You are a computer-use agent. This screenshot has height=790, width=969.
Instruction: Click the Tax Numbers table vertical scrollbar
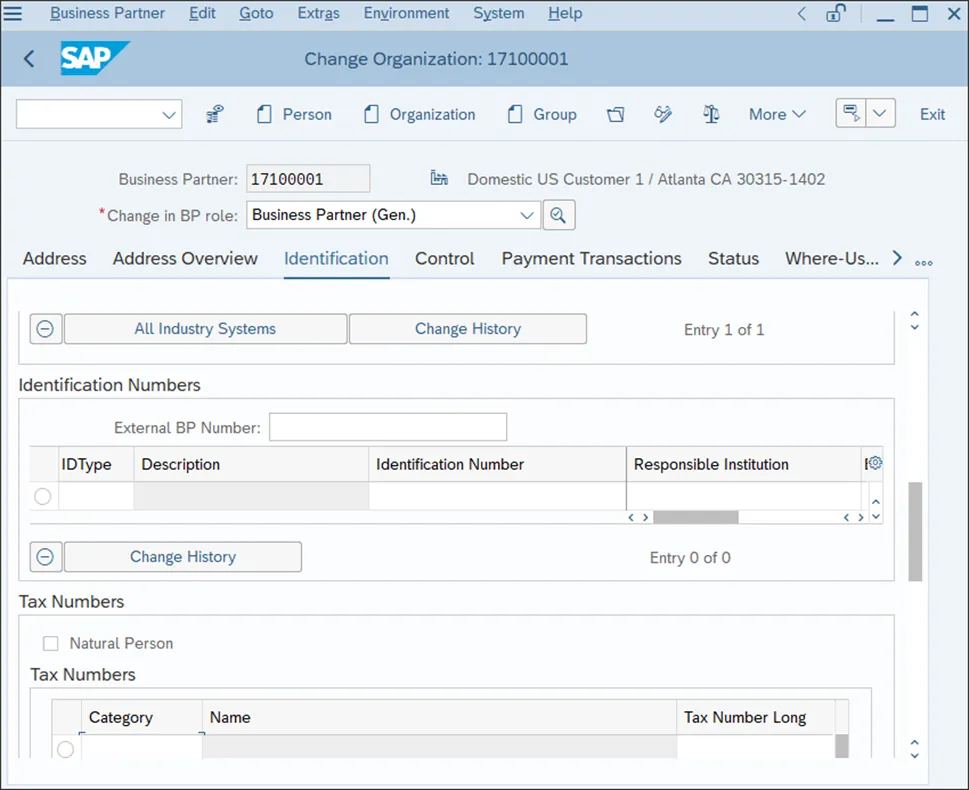(x=842, y=746)
